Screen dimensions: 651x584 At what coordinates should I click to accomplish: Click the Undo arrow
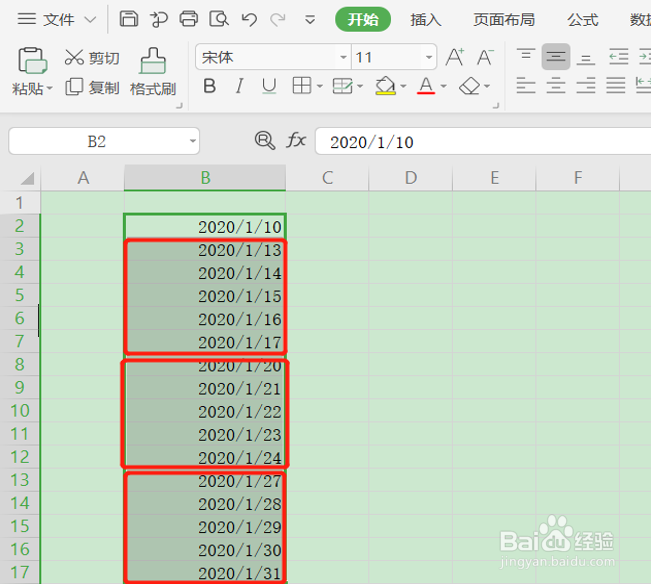tap(249, 19)
